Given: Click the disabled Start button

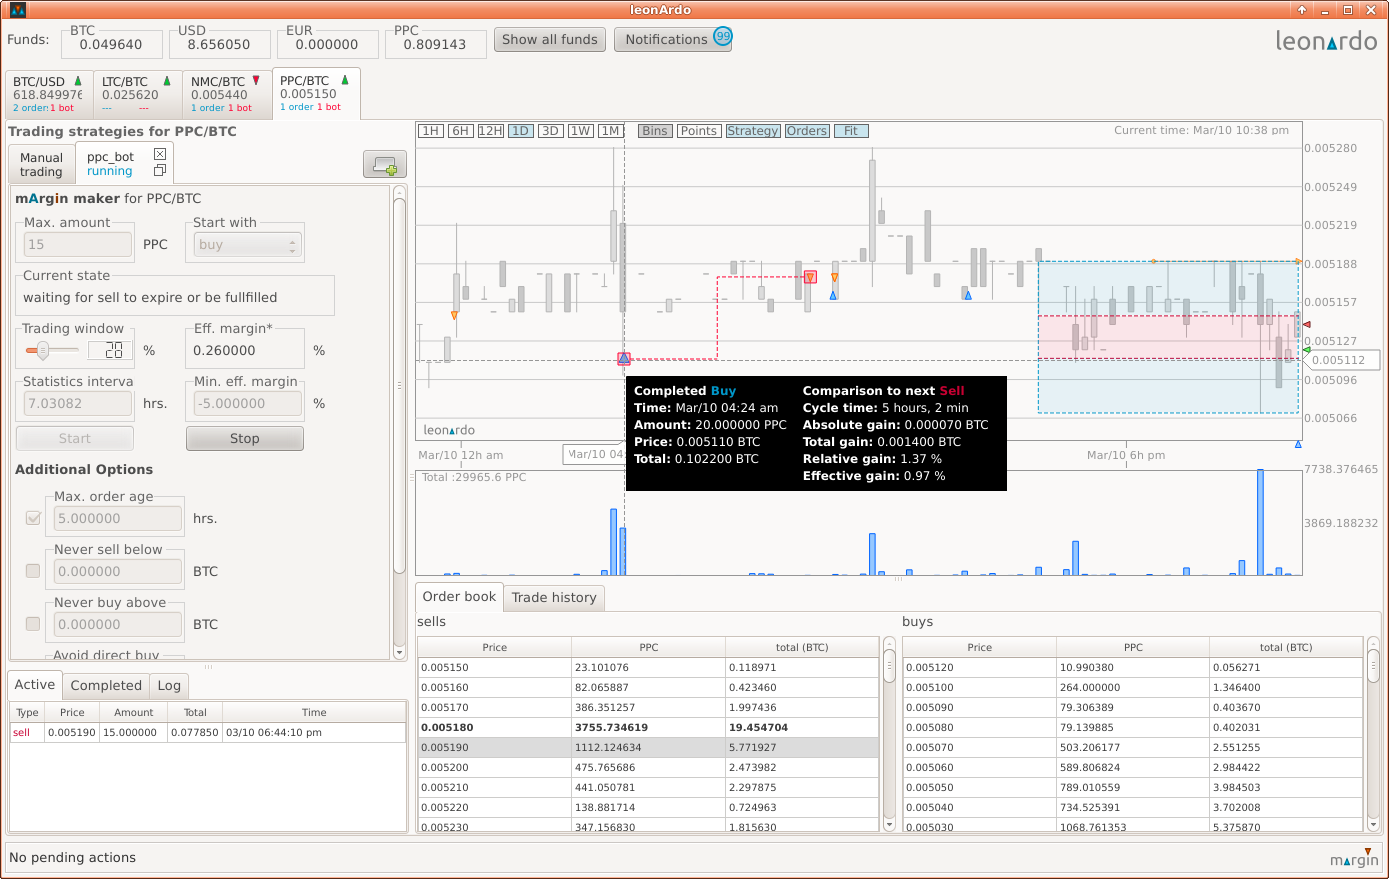Looking at the screenshot, I should coord(75,438).
